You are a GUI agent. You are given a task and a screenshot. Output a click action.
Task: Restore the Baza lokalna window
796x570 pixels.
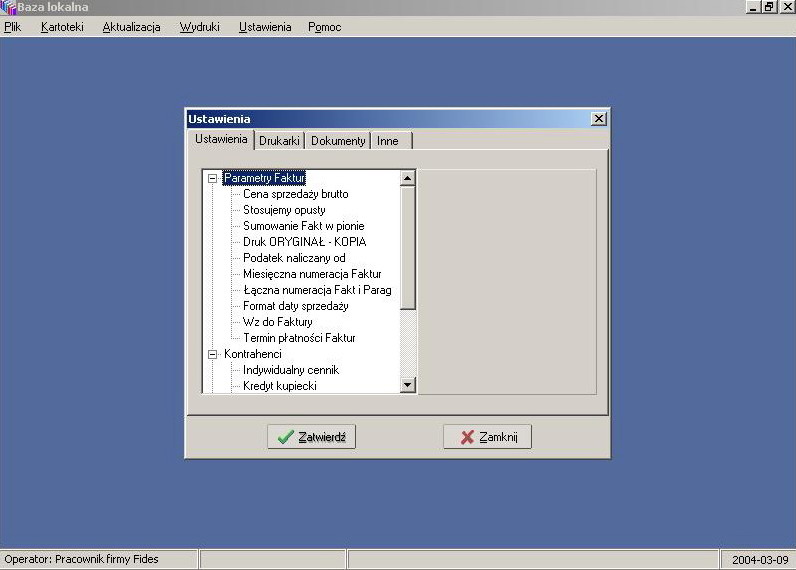pos(769,7)
